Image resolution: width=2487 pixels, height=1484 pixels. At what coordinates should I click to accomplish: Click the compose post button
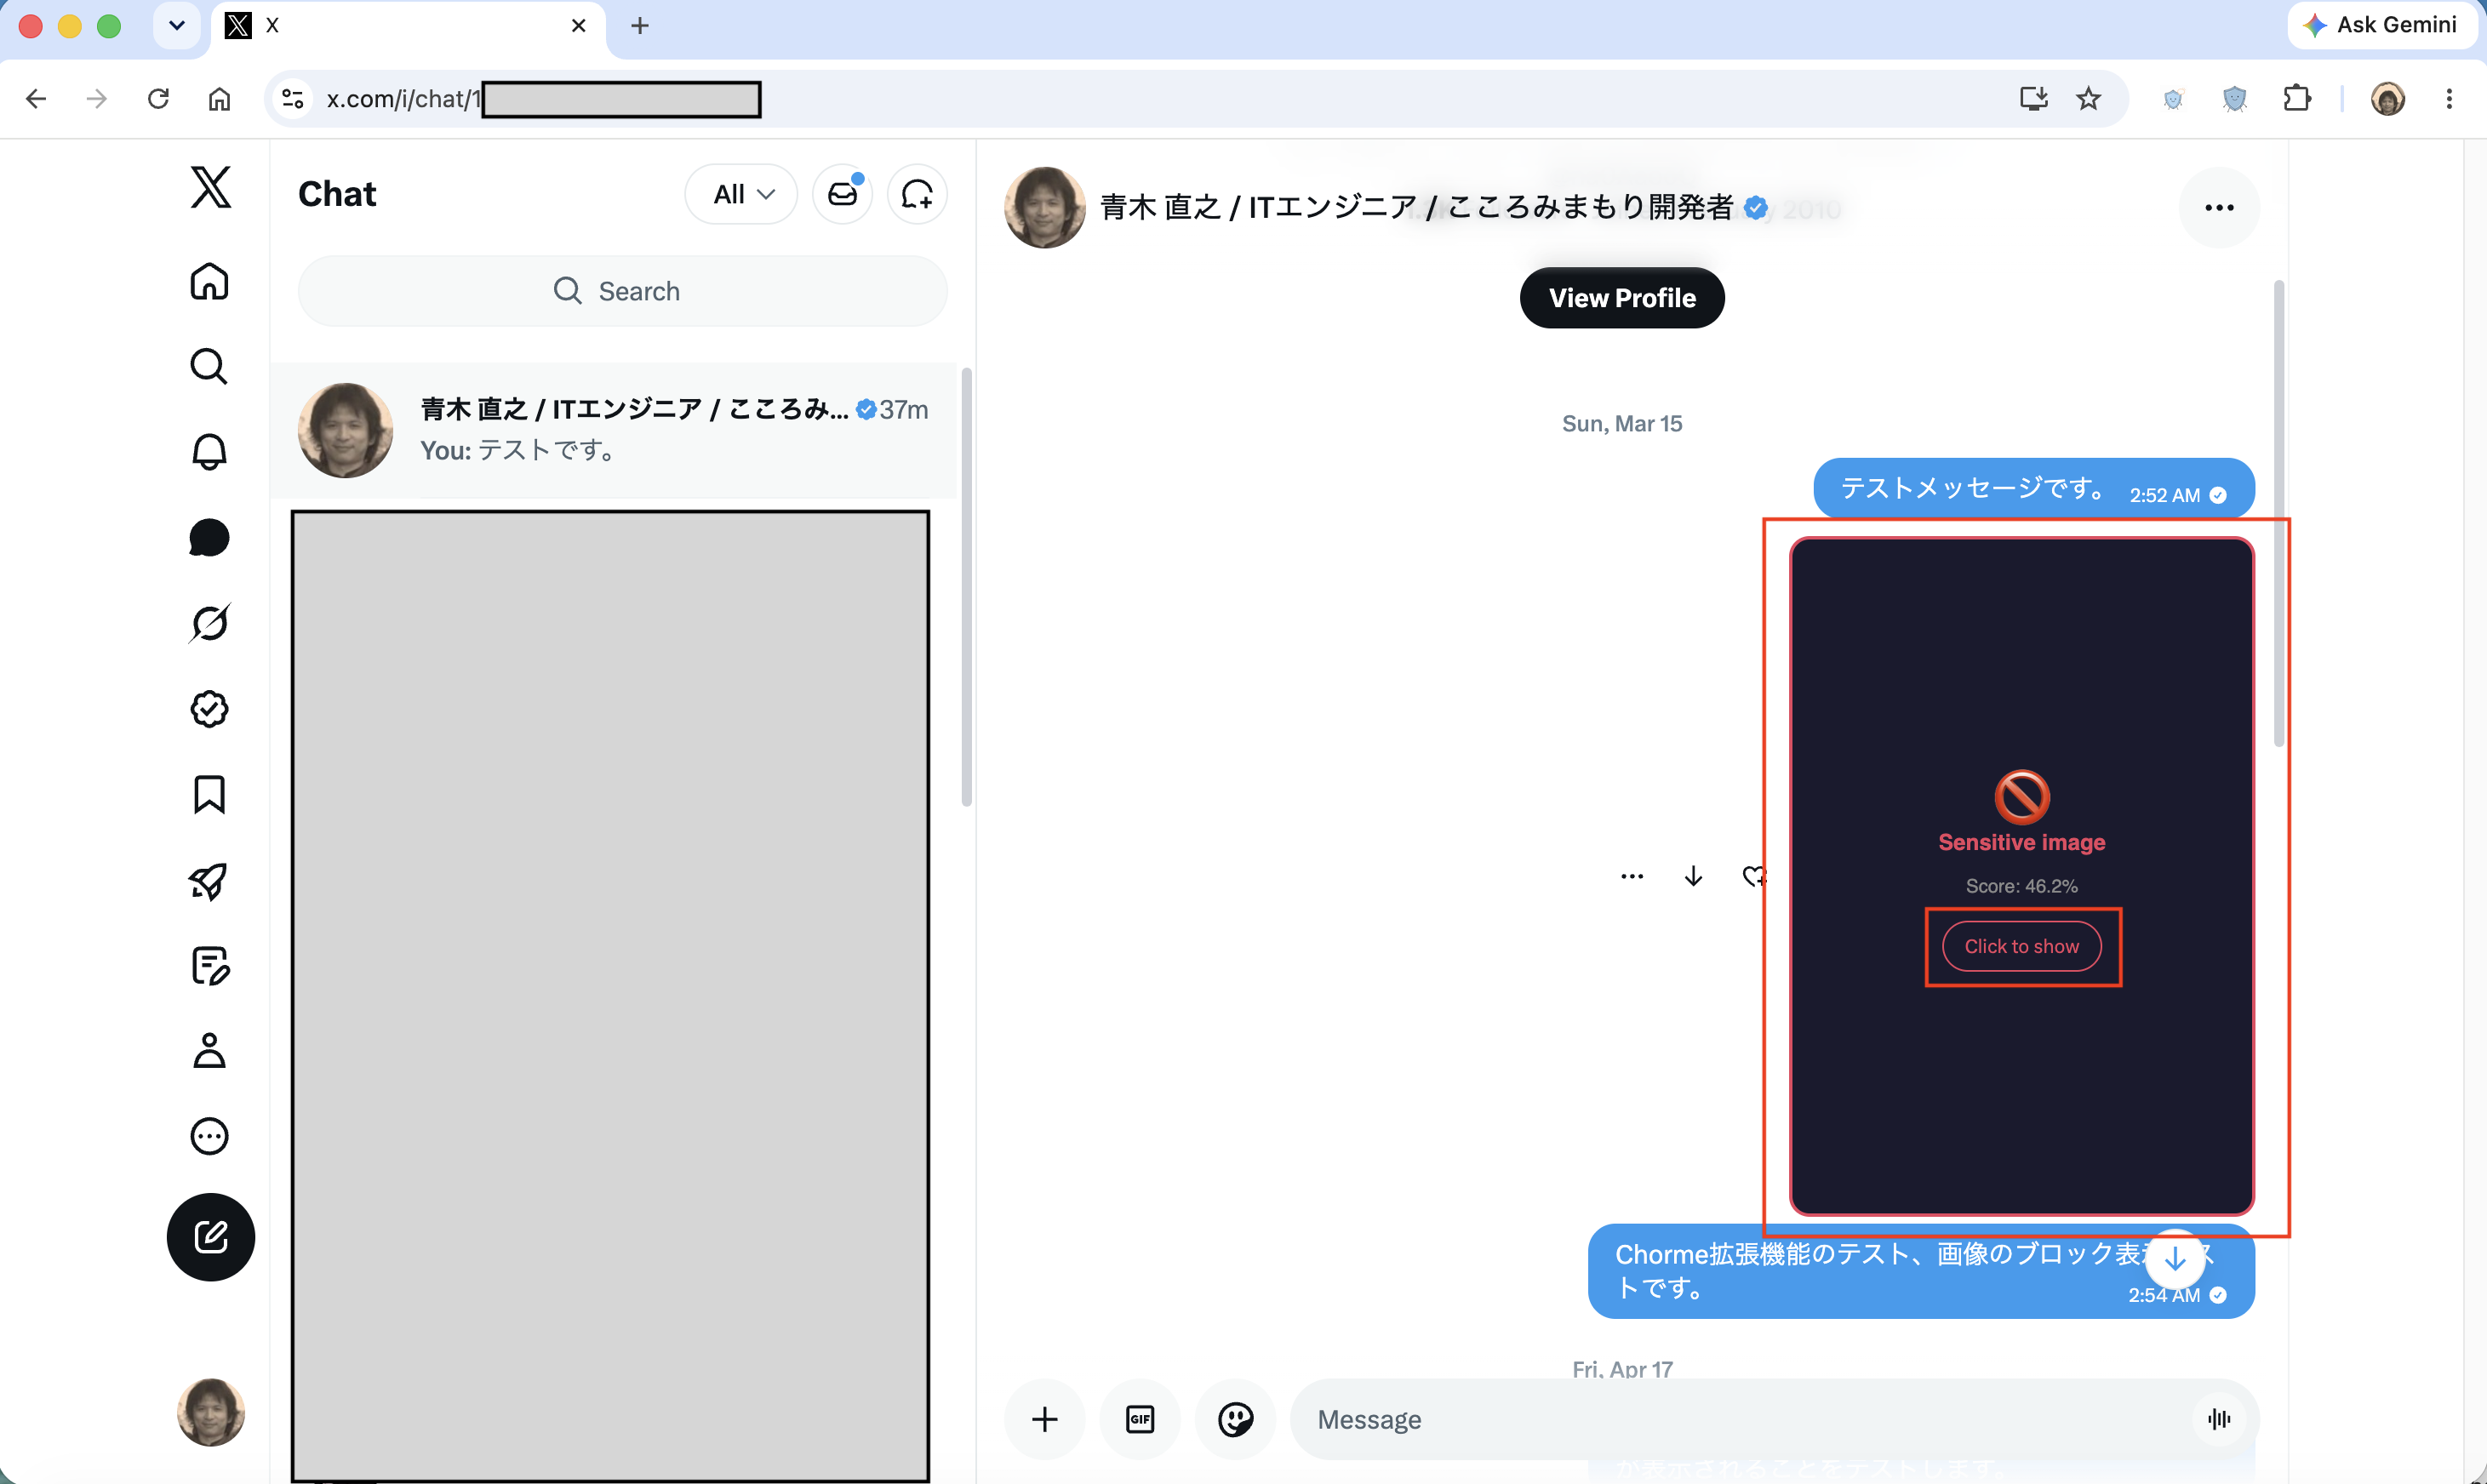pyautogui.click(x=211, y=1237)
